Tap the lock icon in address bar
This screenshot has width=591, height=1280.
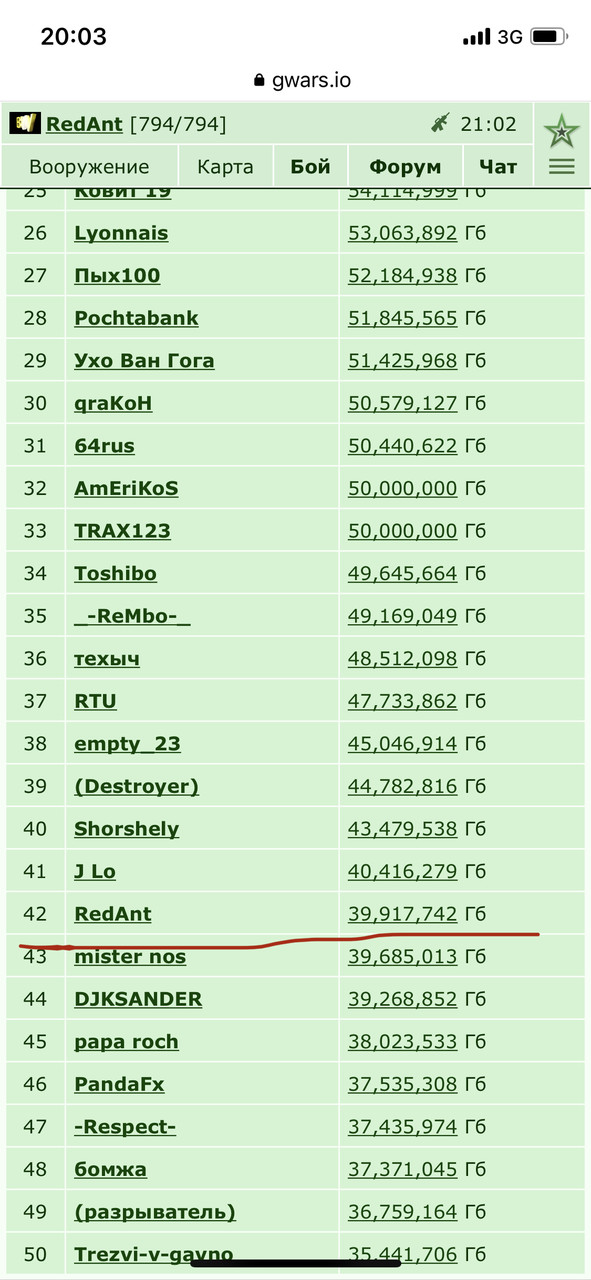[260, 81]
